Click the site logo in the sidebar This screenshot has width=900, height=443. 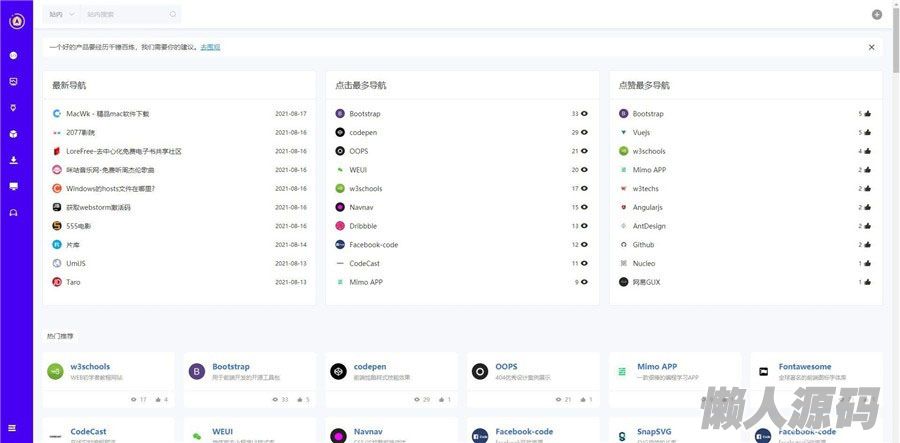coord(17,21)
